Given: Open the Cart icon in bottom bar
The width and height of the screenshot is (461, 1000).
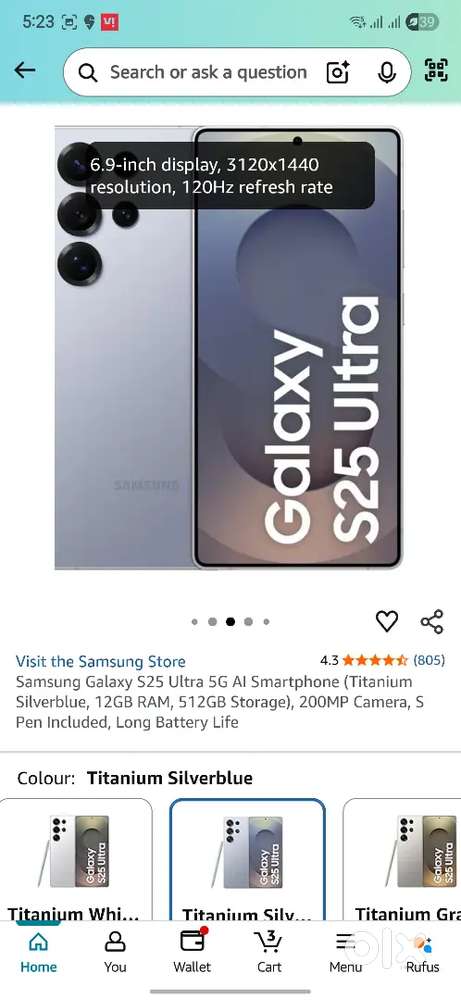Looking at the screenshot, I should (269, 951).
